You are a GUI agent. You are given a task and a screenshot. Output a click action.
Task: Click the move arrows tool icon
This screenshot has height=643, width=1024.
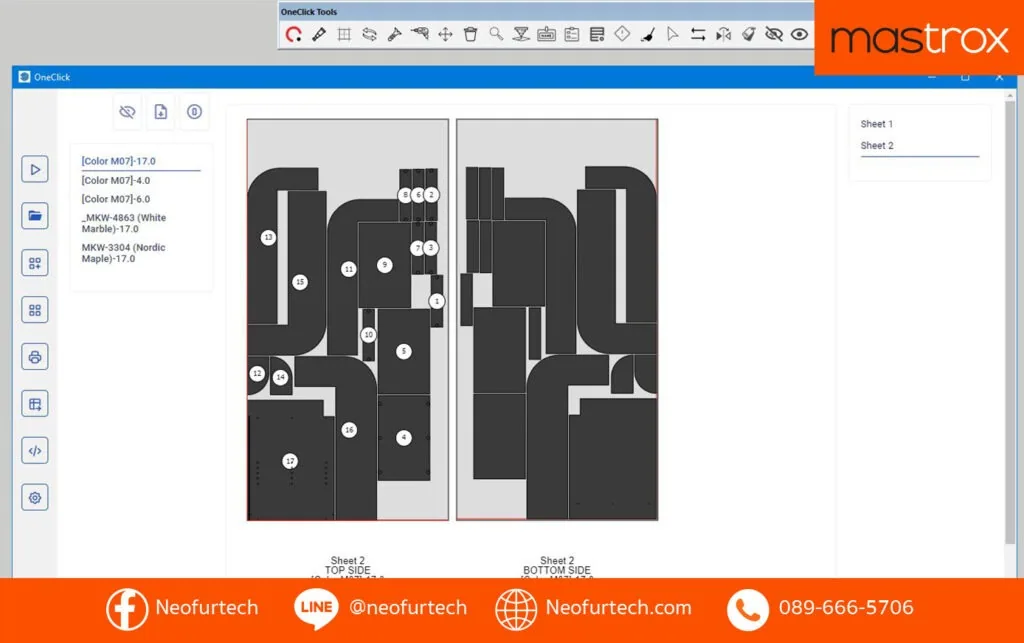point(445,34)
